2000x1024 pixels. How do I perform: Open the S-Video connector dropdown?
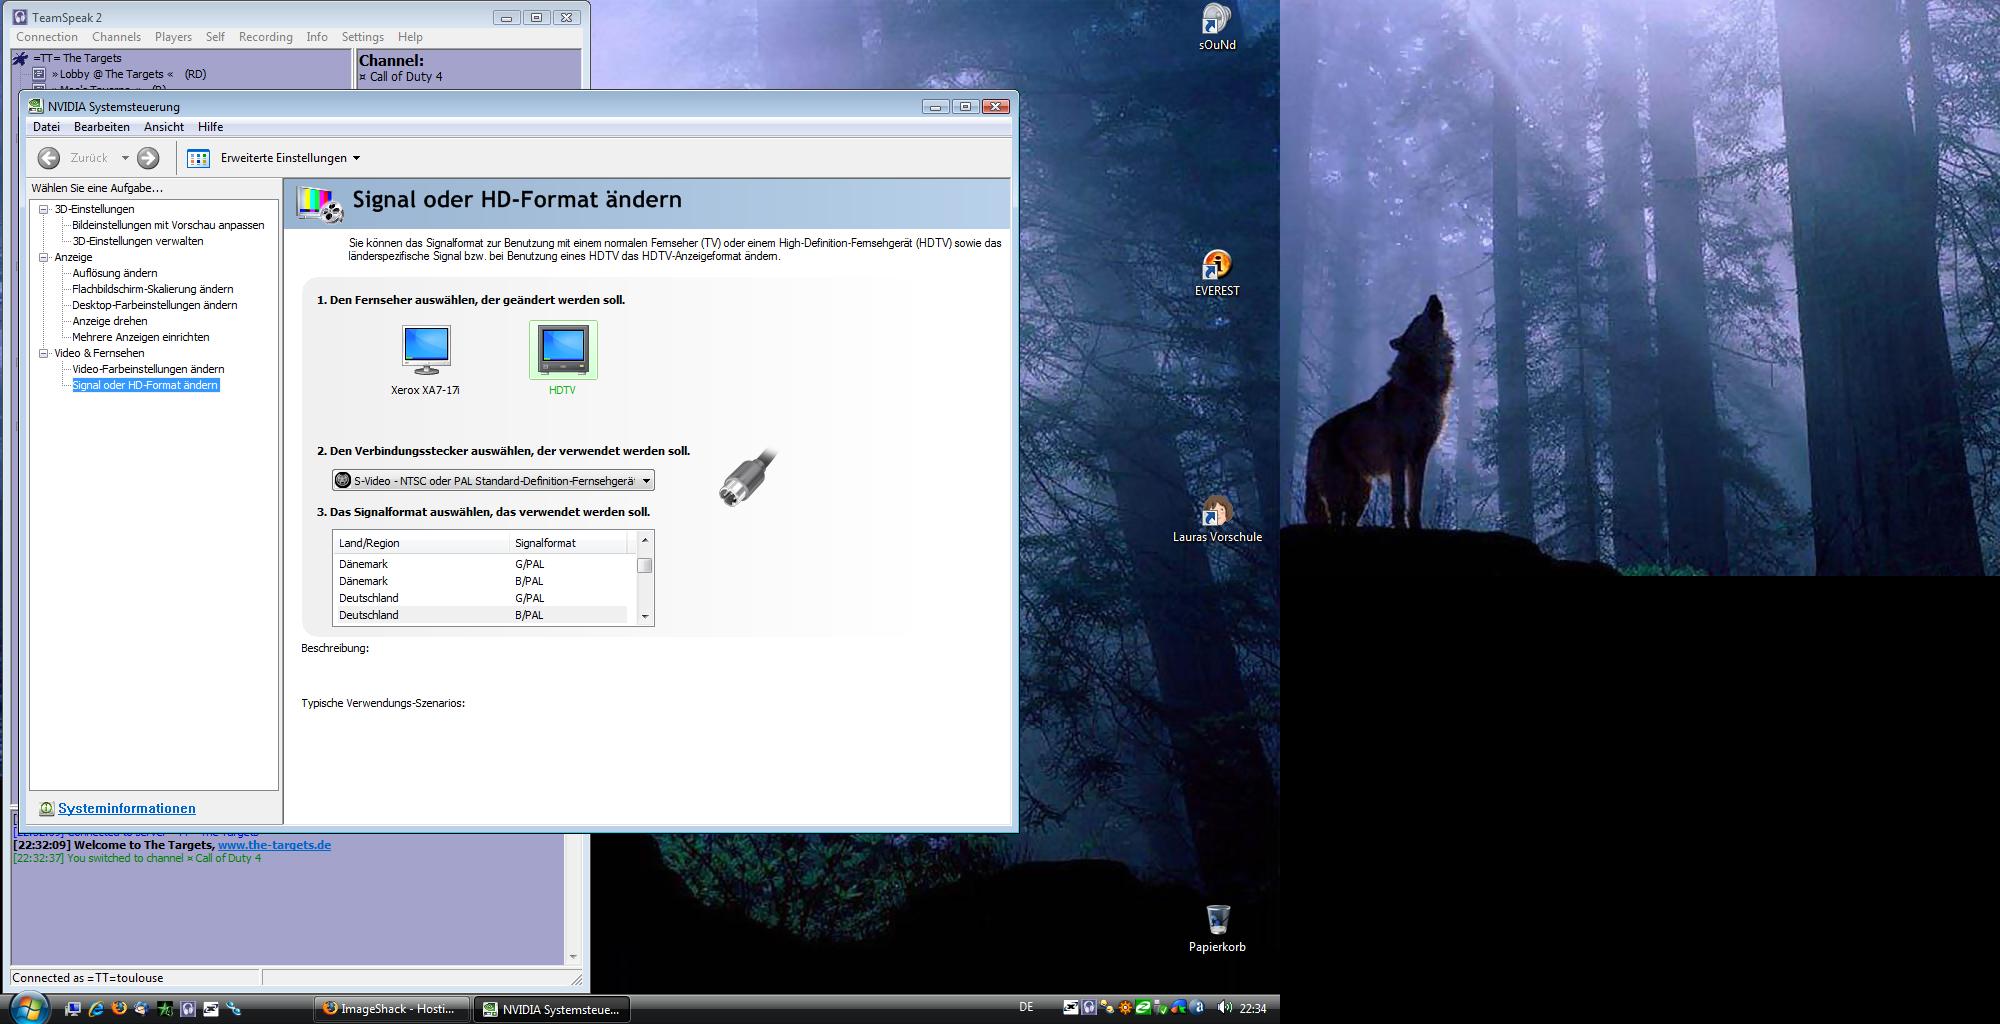tap(493, 481)
